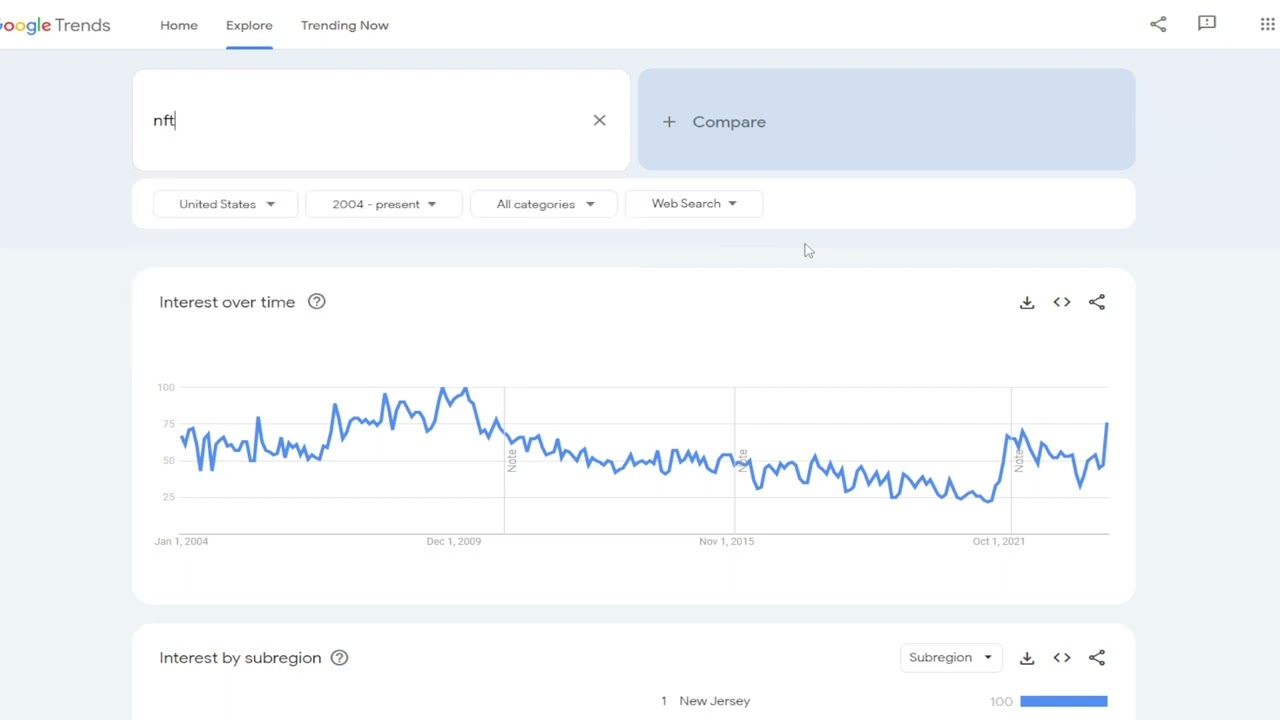Click the Note marker near Nov 2015
This screenshot has width=1280, height=720.
pyautogui.click(x=742, y=460)
